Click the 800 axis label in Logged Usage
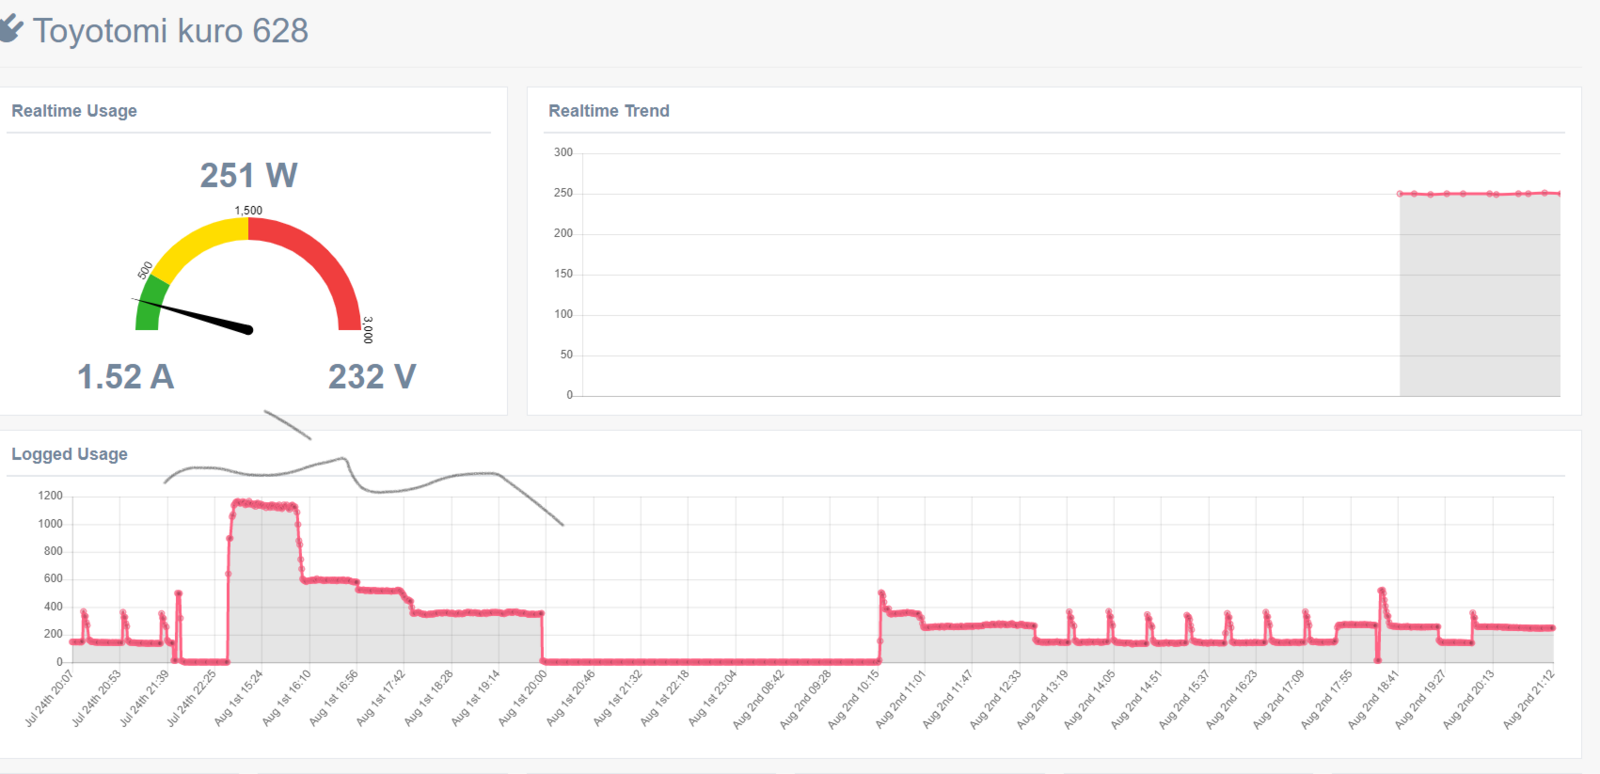 (x=53, y=551)
